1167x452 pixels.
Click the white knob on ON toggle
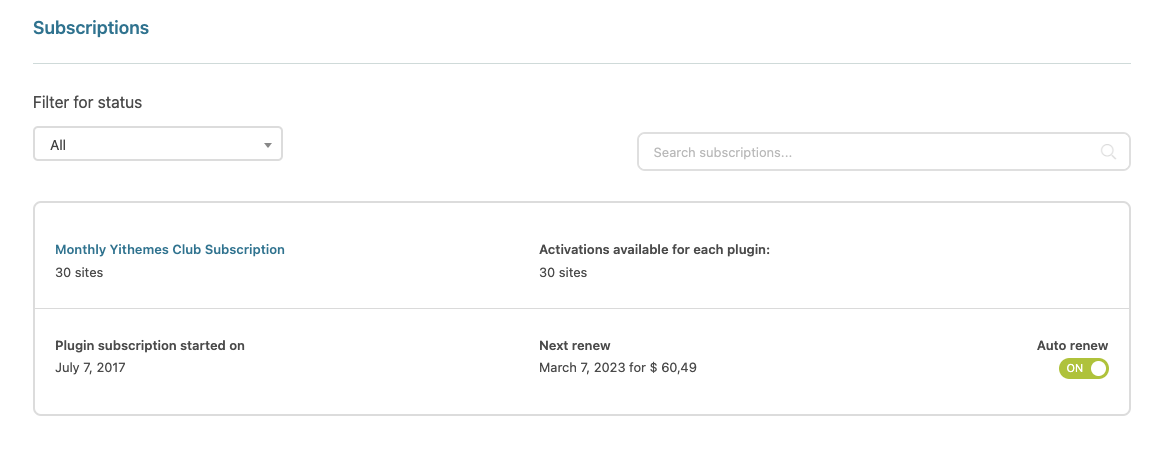click(x=1099, y=369)
